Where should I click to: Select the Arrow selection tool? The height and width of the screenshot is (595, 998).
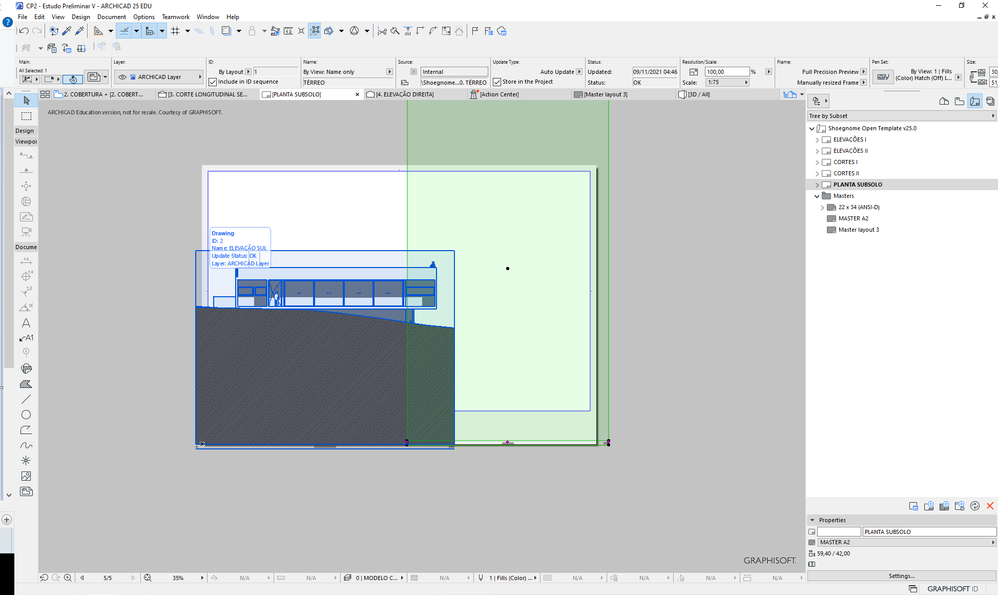(26, 101)
